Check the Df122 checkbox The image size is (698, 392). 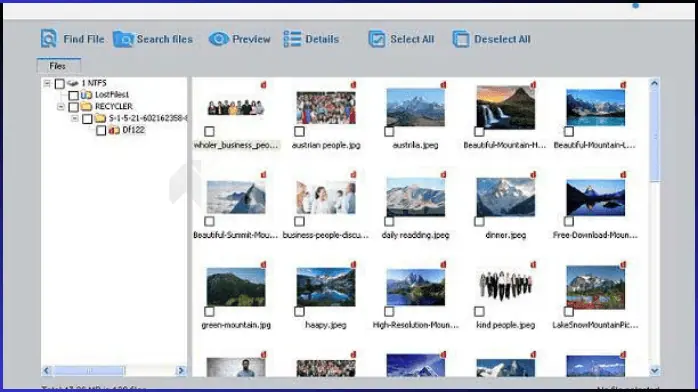pos(101,130)
